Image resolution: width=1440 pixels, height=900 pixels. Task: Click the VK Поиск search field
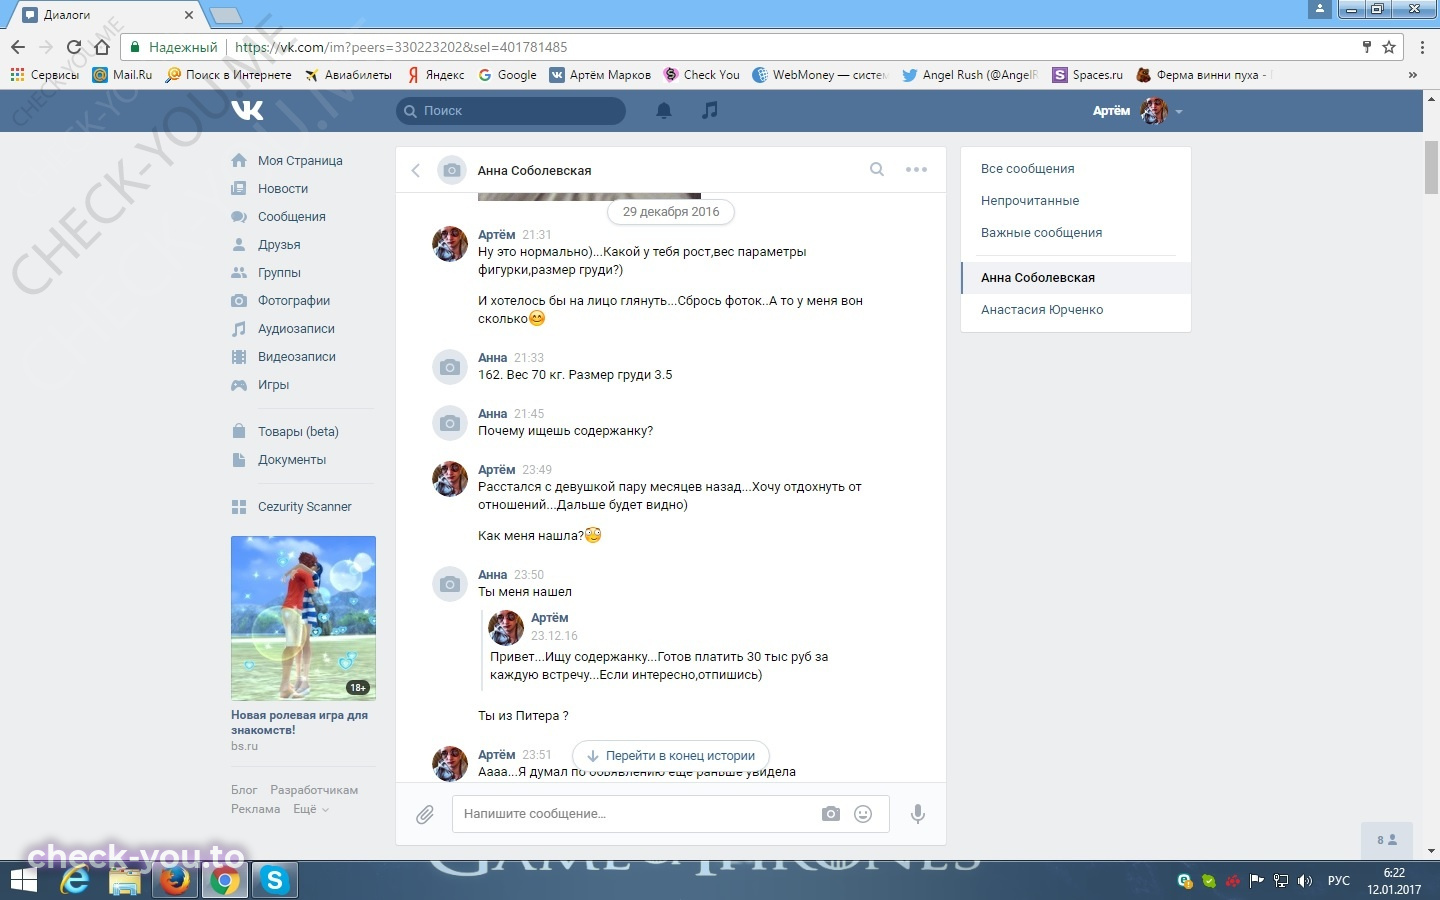511,110
